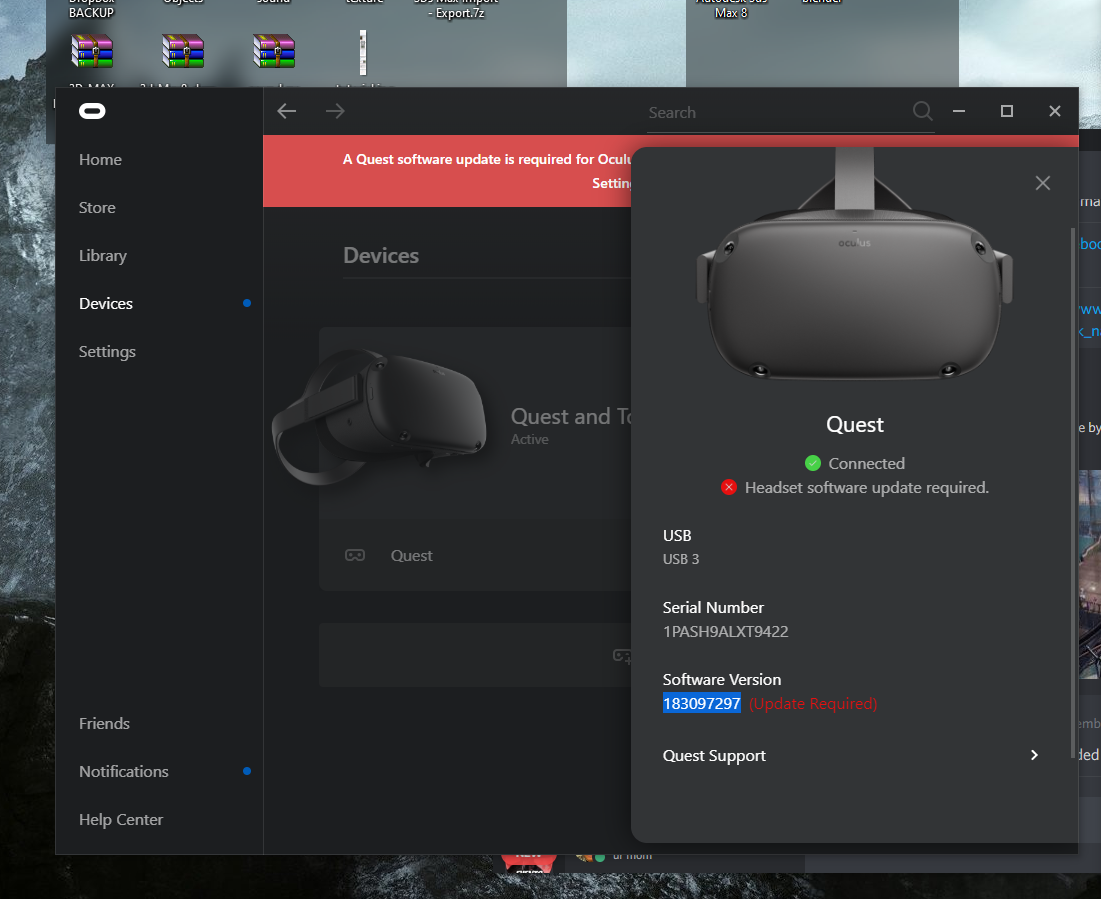The image size is (1101, 899).
Task: Open Settings in the sidebar
Action: click(x=107, y=351)
